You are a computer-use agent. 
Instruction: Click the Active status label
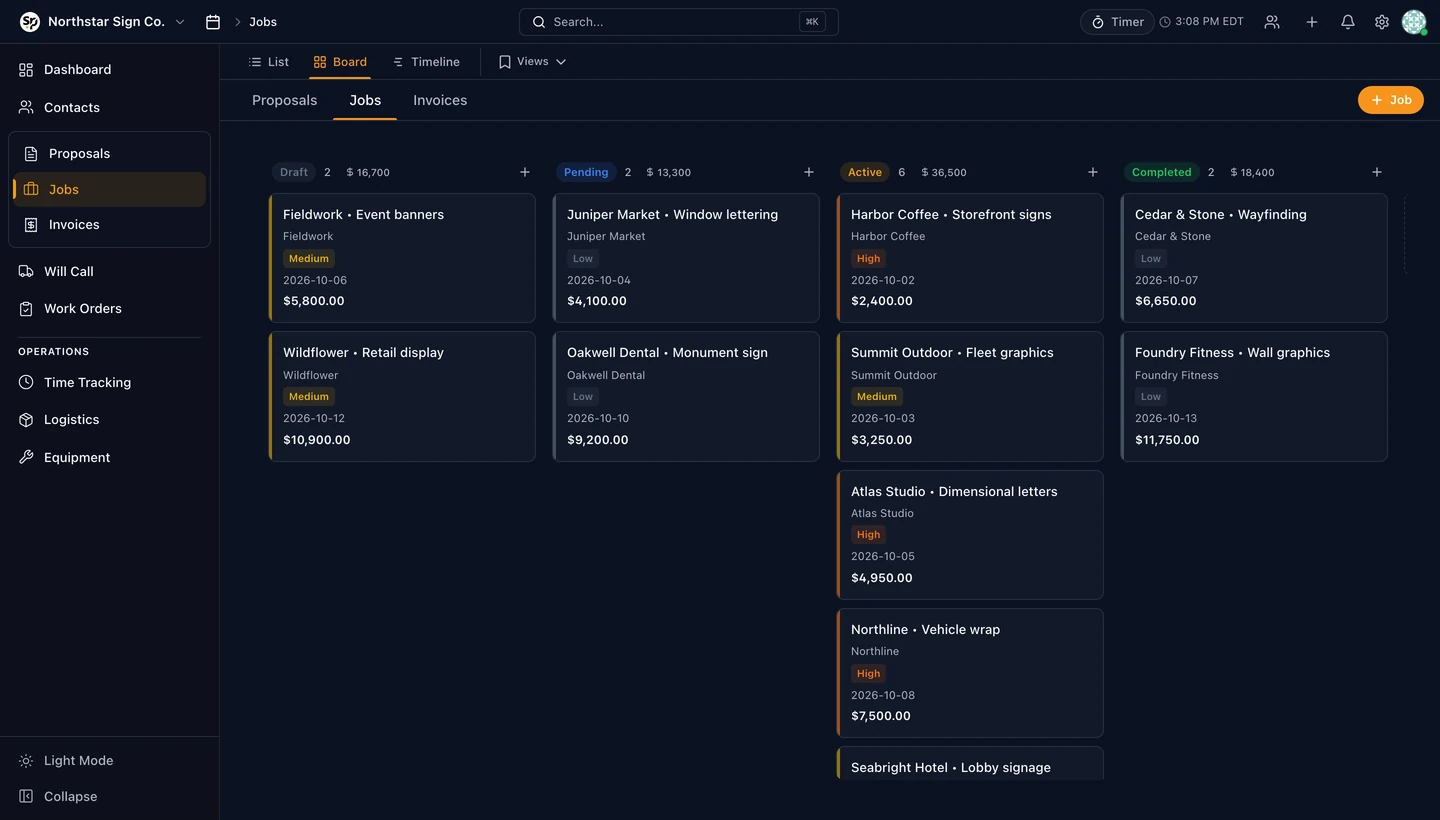coord(865,172)
